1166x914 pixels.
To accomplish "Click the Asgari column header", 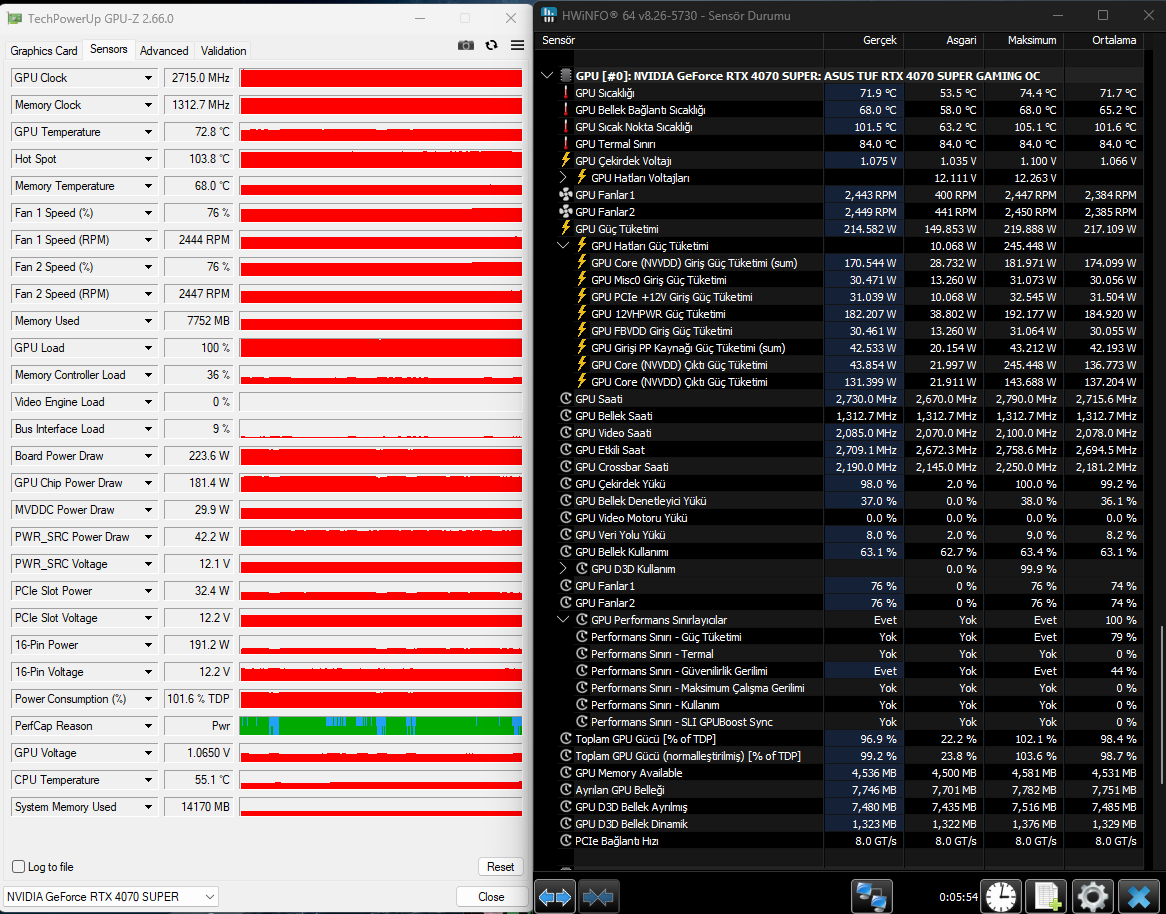I will pos(944,40).
